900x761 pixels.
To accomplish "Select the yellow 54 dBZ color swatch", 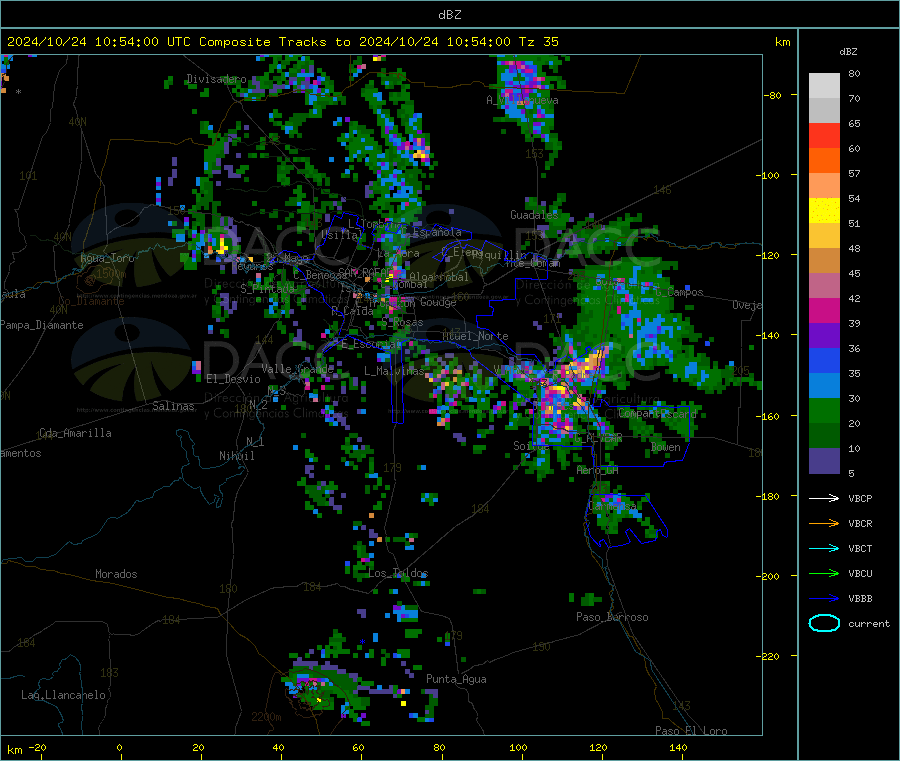I will pyautogui.click(x=824, y=211).
